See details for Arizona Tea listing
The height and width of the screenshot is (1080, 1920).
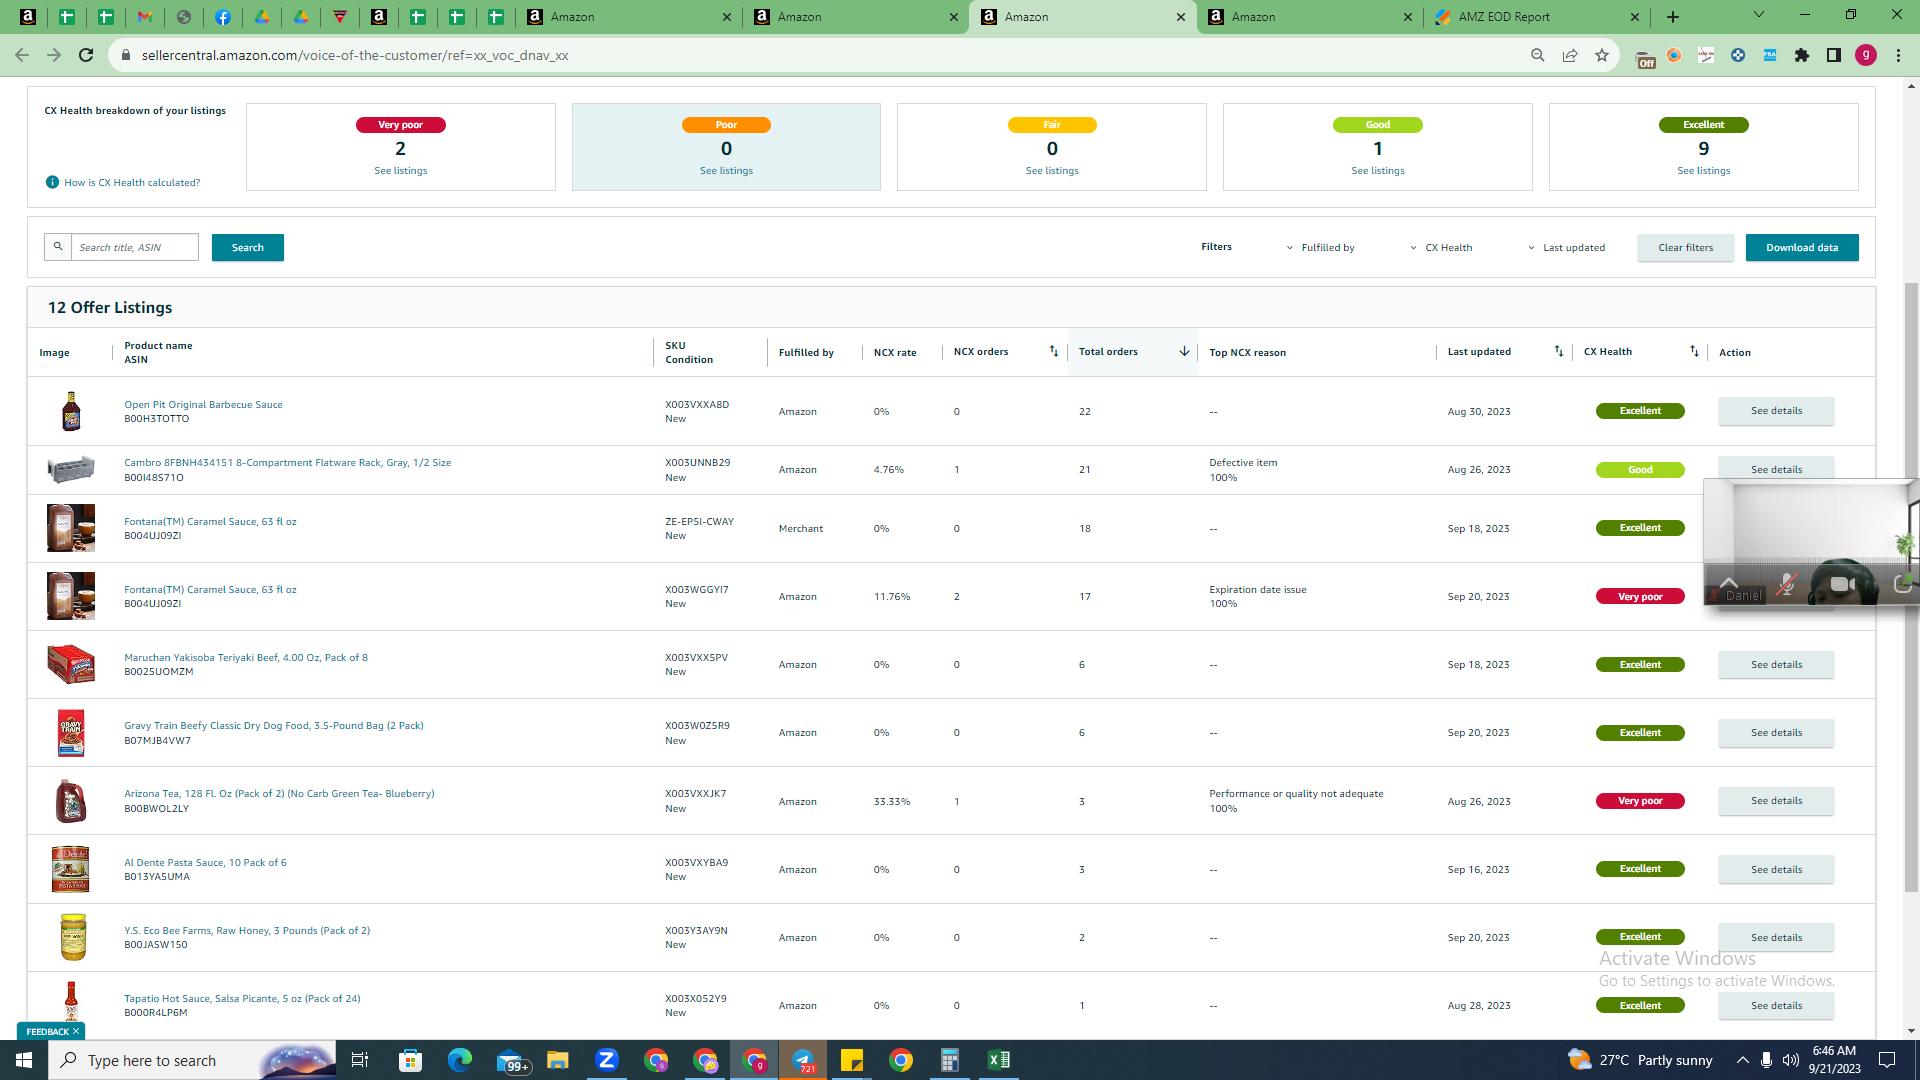point(1776,801)
